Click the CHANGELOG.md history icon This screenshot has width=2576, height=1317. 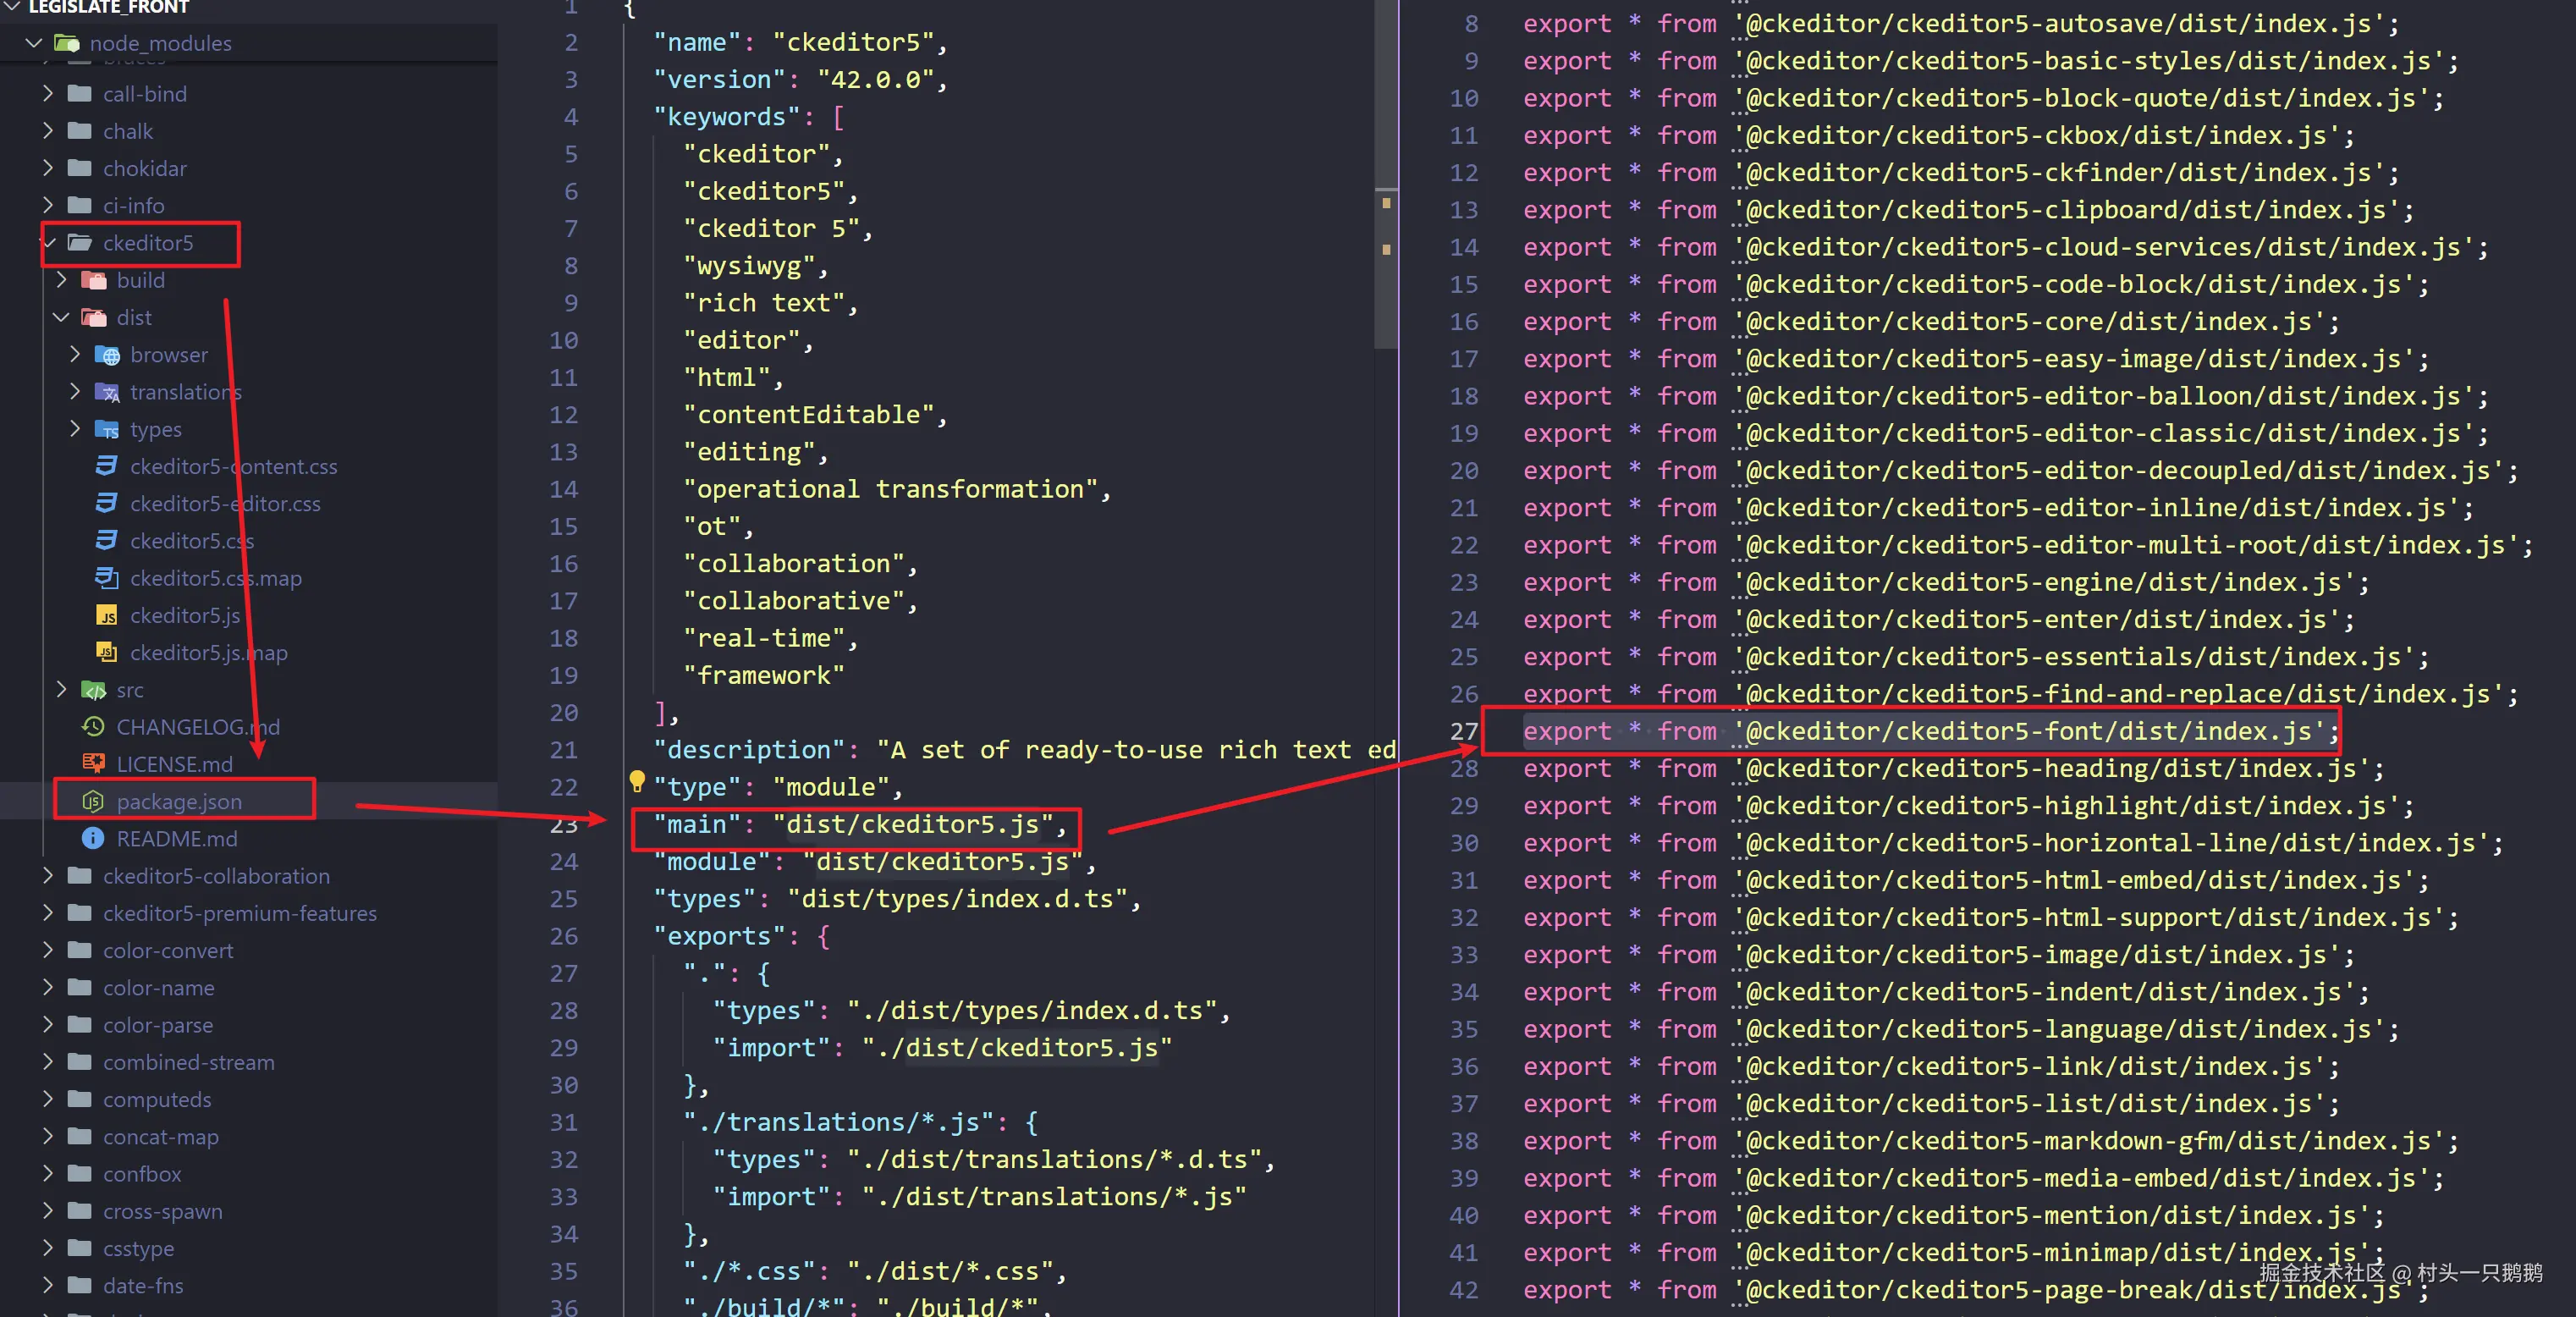(93, 726)
